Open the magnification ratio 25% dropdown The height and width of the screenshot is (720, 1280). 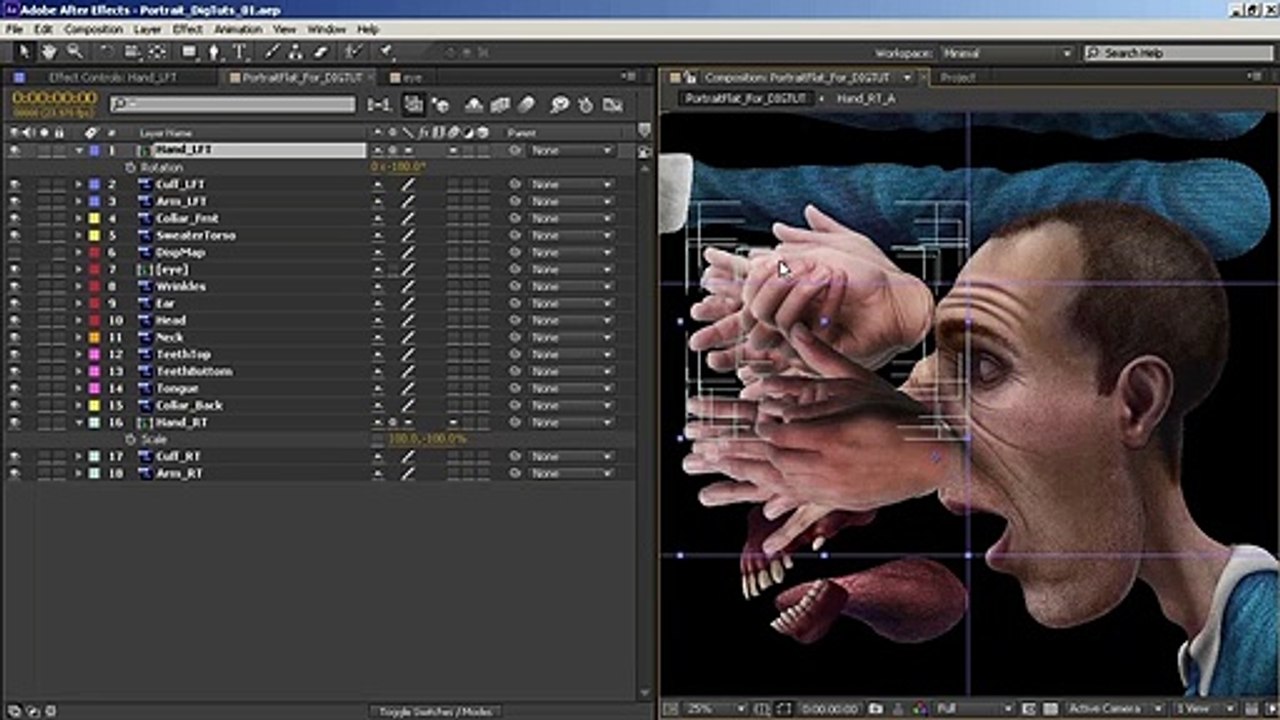coord(716,709)
